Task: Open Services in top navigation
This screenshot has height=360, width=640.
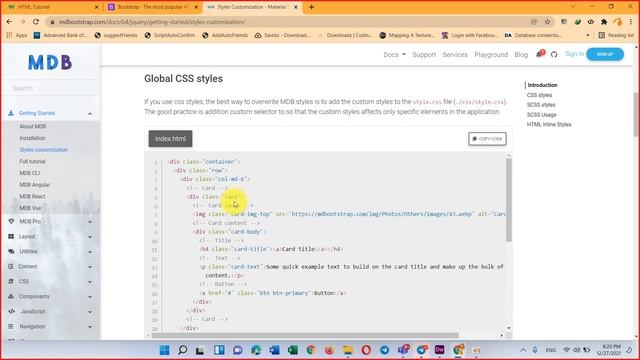Action: (x=455, y=54)
